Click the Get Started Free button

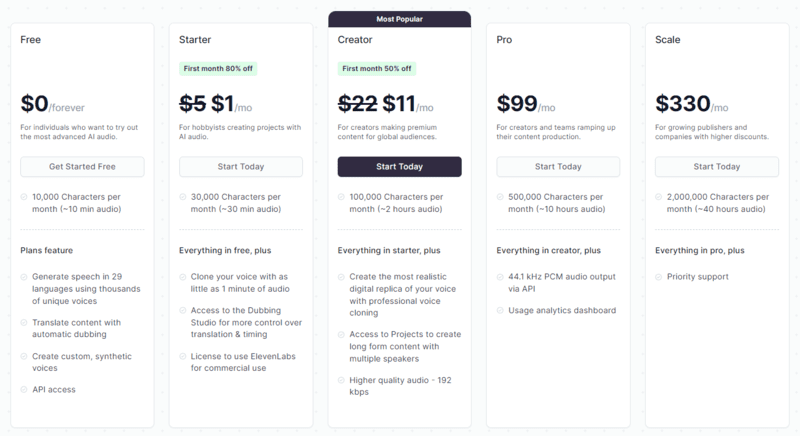point(82,167)
